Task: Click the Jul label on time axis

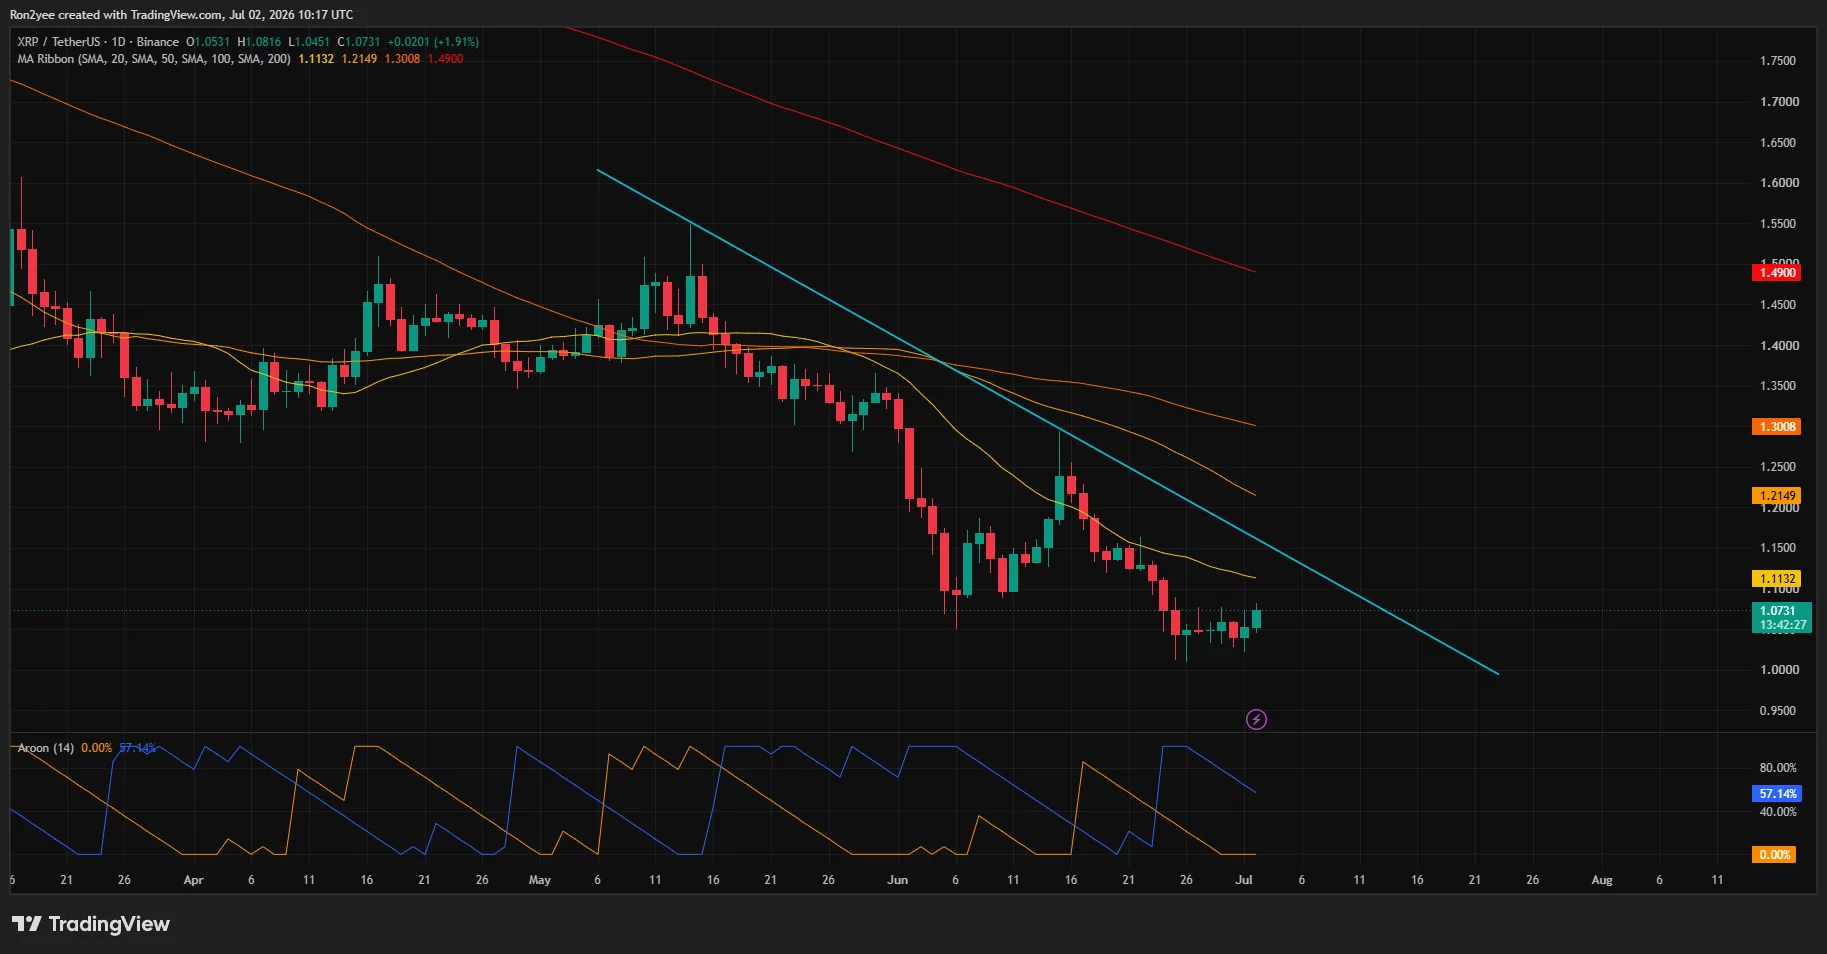Action: tap(1244, 880)
